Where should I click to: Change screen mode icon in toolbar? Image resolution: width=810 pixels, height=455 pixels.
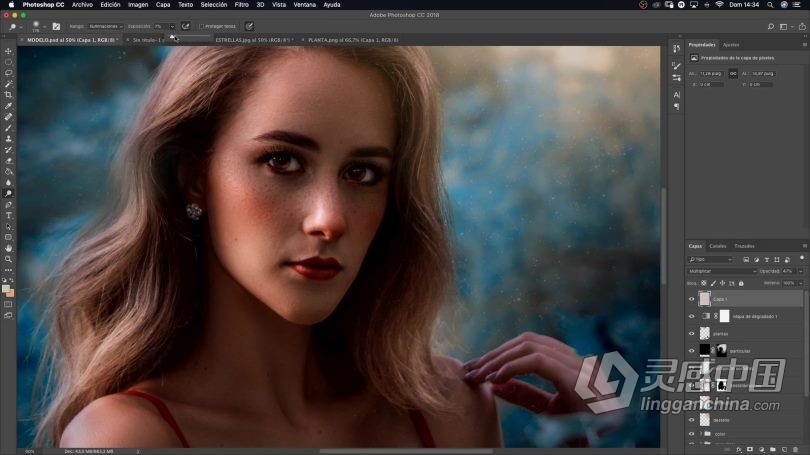tap(8, 315)
